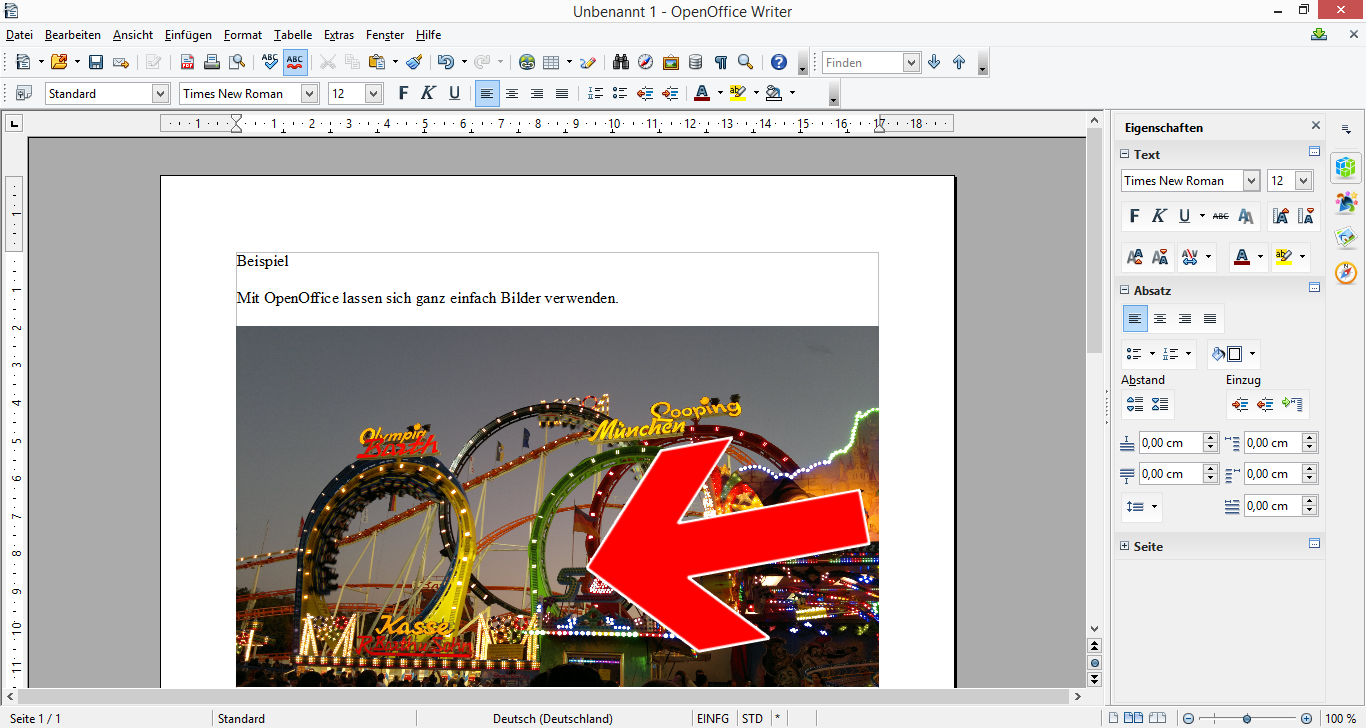1366x728 pixels.
Task: Open Find & Replace binoculars icon
Action: [x=620, y=62]
